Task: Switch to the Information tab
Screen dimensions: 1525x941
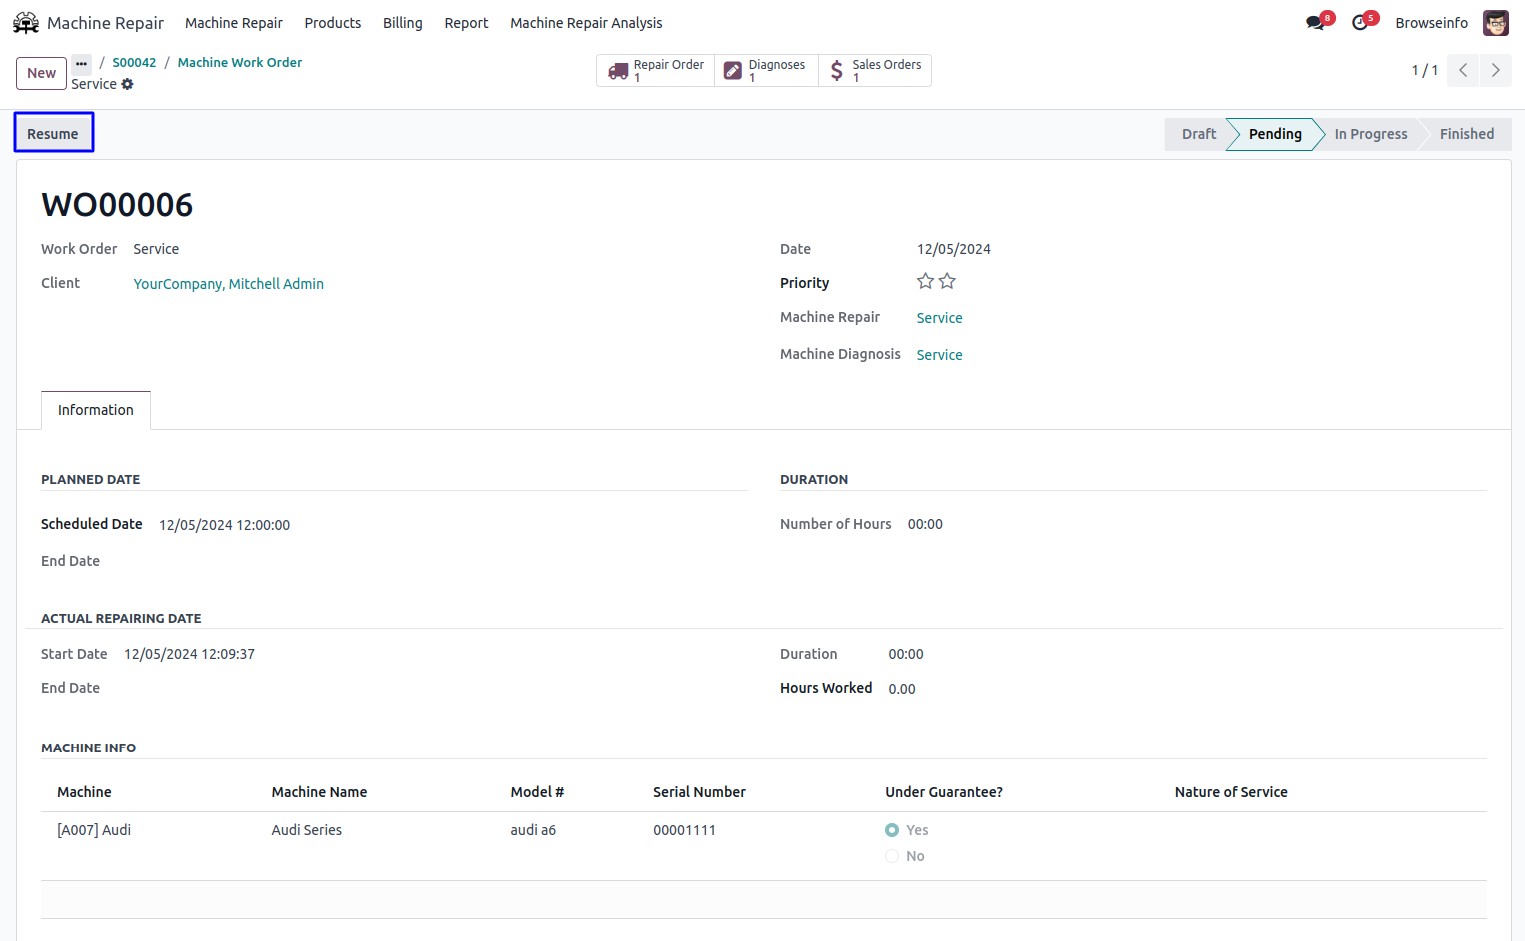Action: (x=96, y=410)
